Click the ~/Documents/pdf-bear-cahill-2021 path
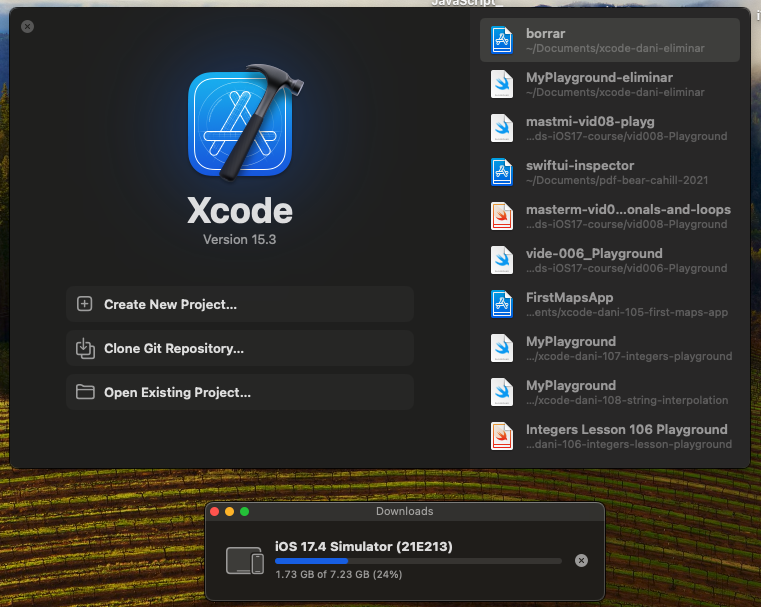This screenshot has height=607, width=761. [617, 180]
